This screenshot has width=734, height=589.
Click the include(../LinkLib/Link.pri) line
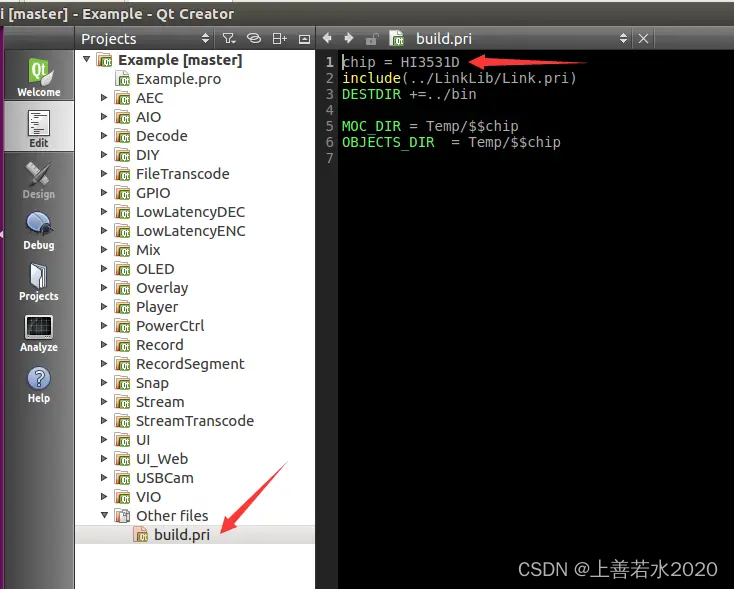point(459,78)
